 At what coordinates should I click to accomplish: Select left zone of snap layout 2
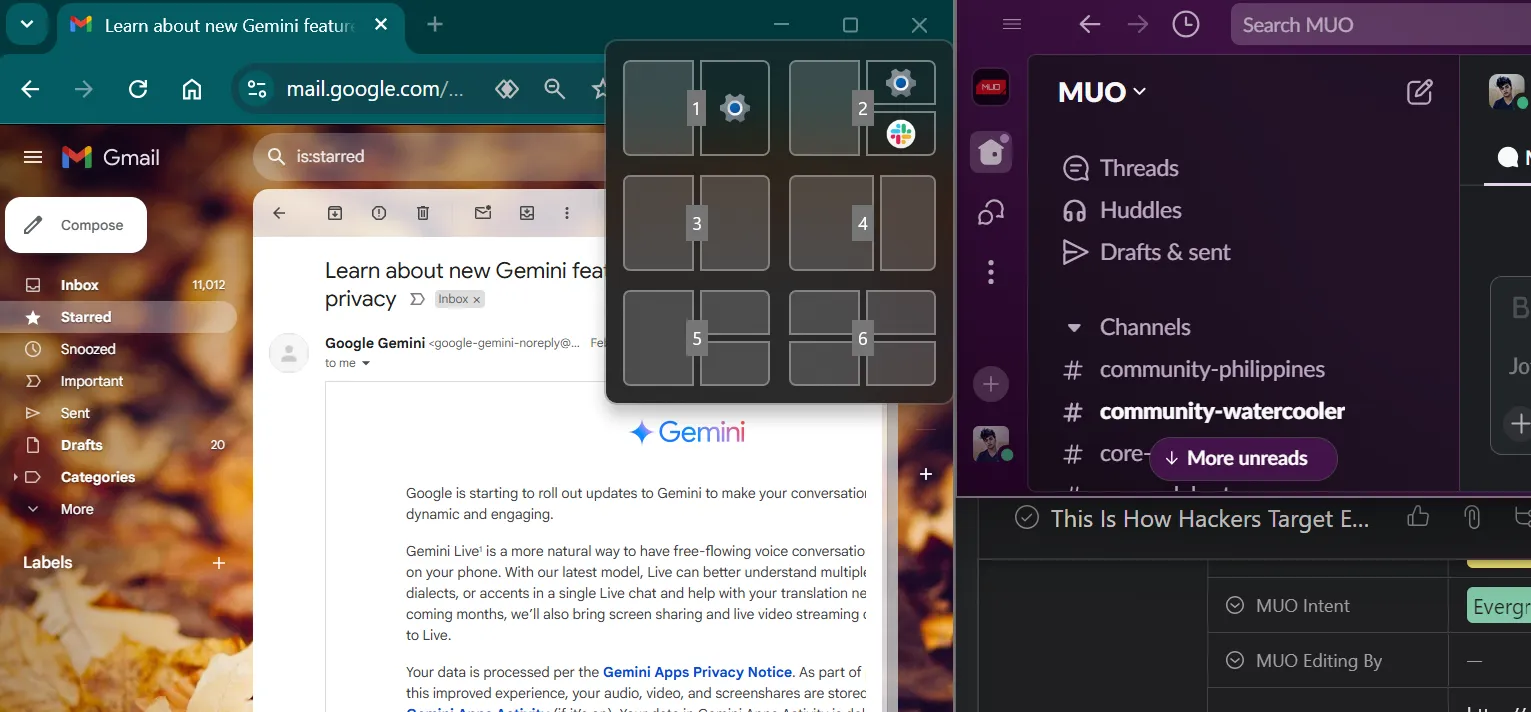click(824, 108)
